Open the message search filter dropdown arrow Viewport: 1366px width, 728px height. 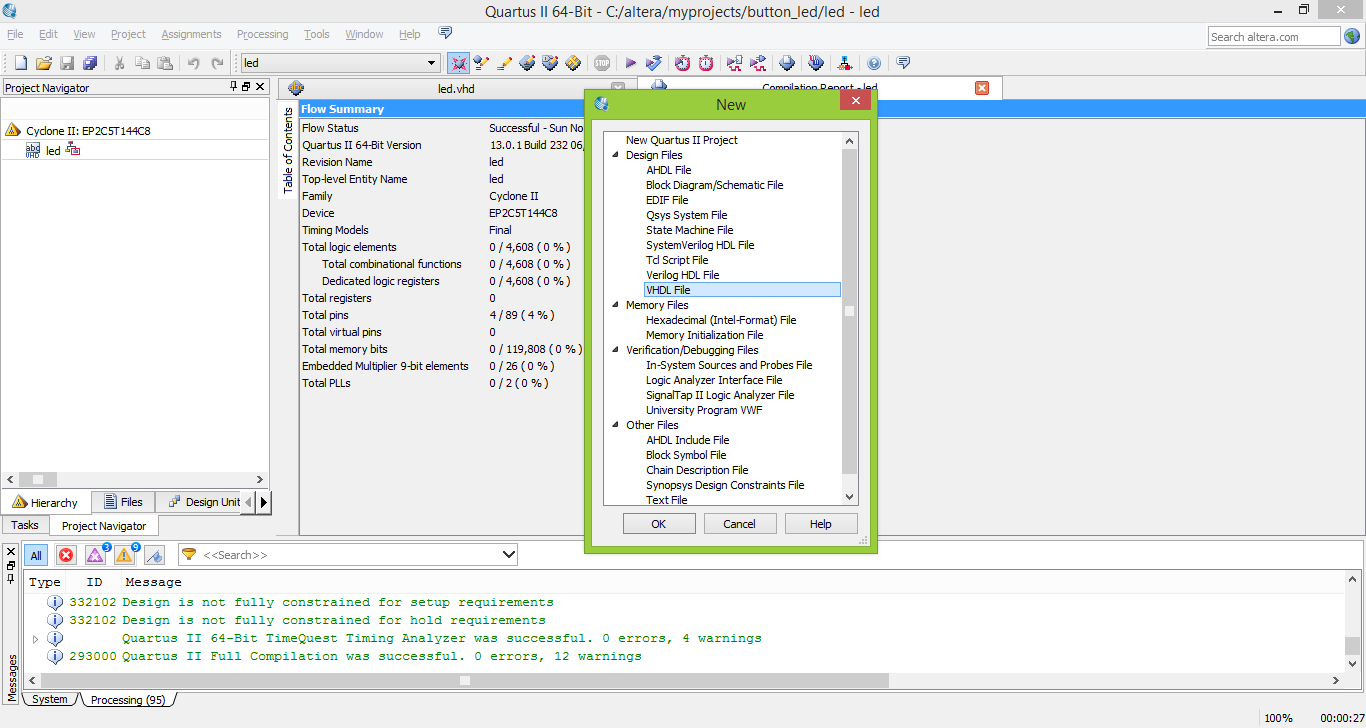click(508, 554)
